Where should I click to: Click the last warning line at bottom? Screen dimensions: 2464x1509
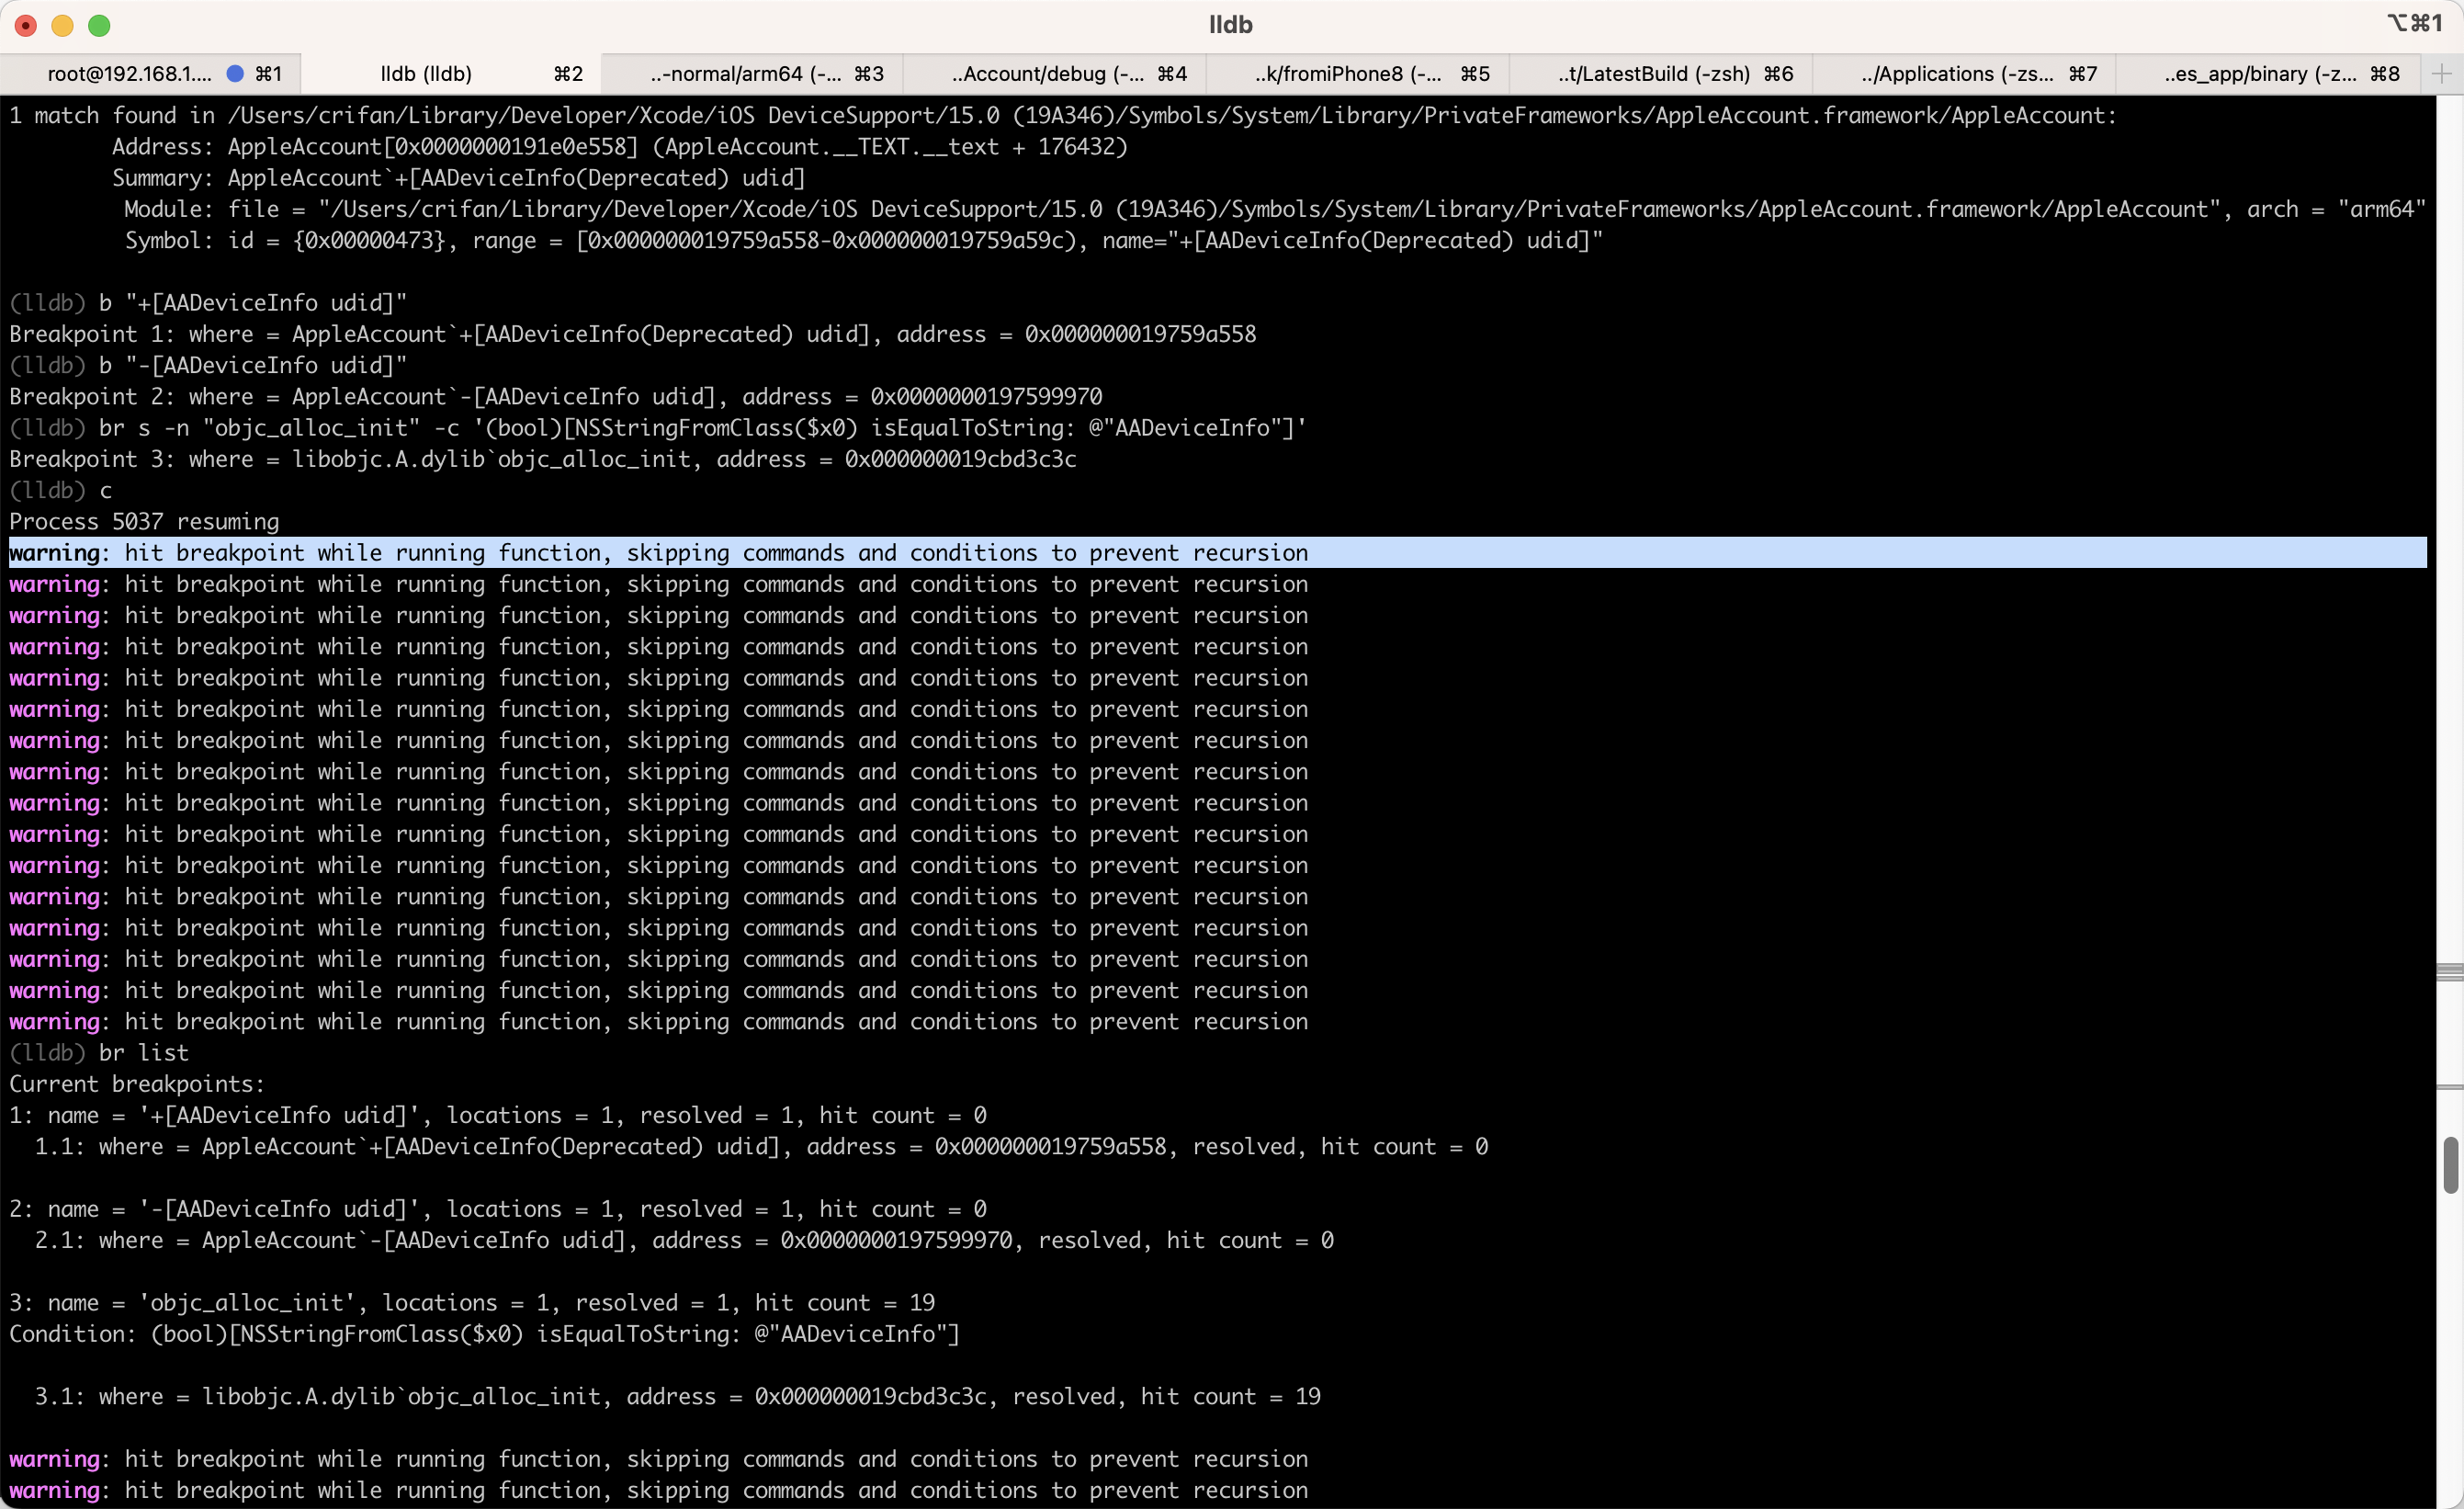pos(658,1491)
